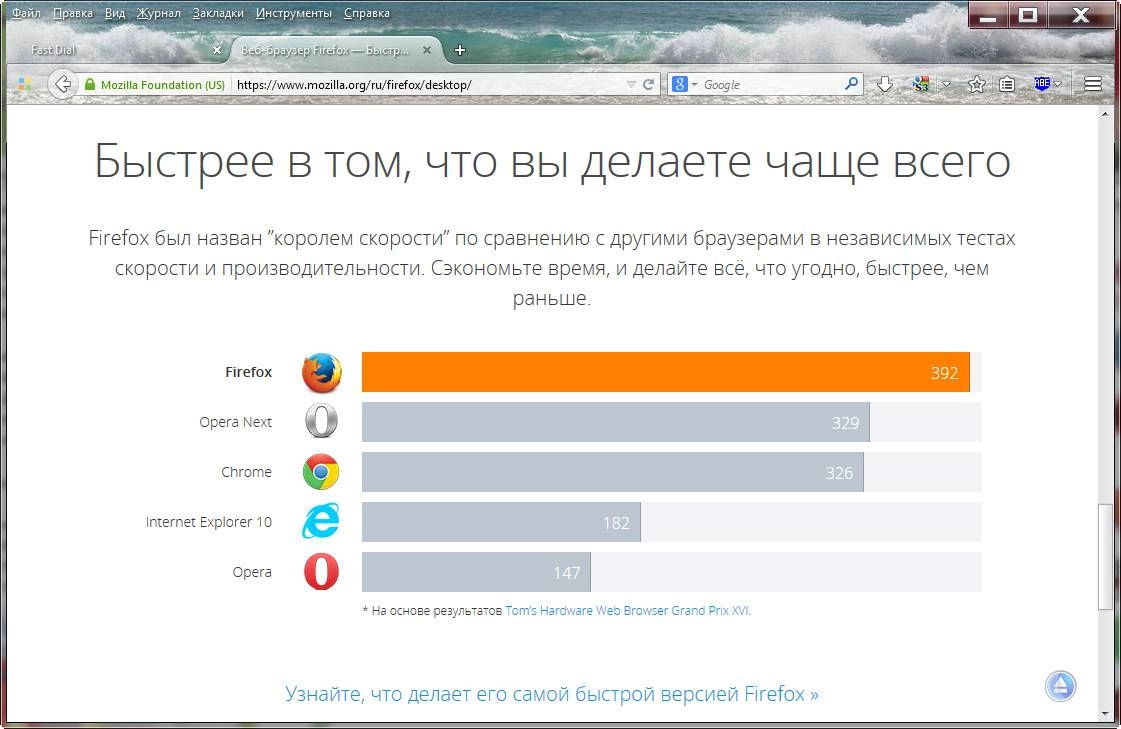
Task: Reload the page with the refresh icon
Action: pyautogui.click(x=648, y=84)
